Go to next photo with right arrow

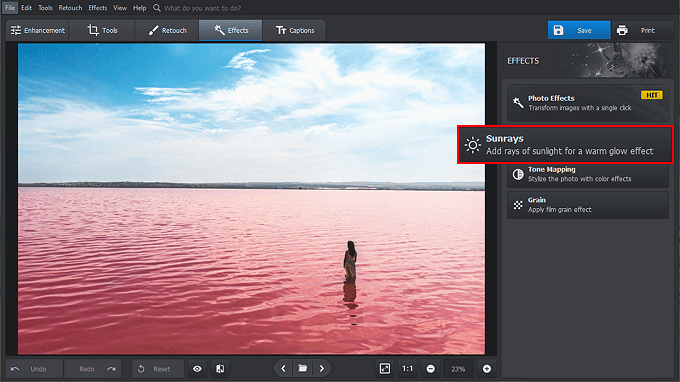click(x=322, y=369)
